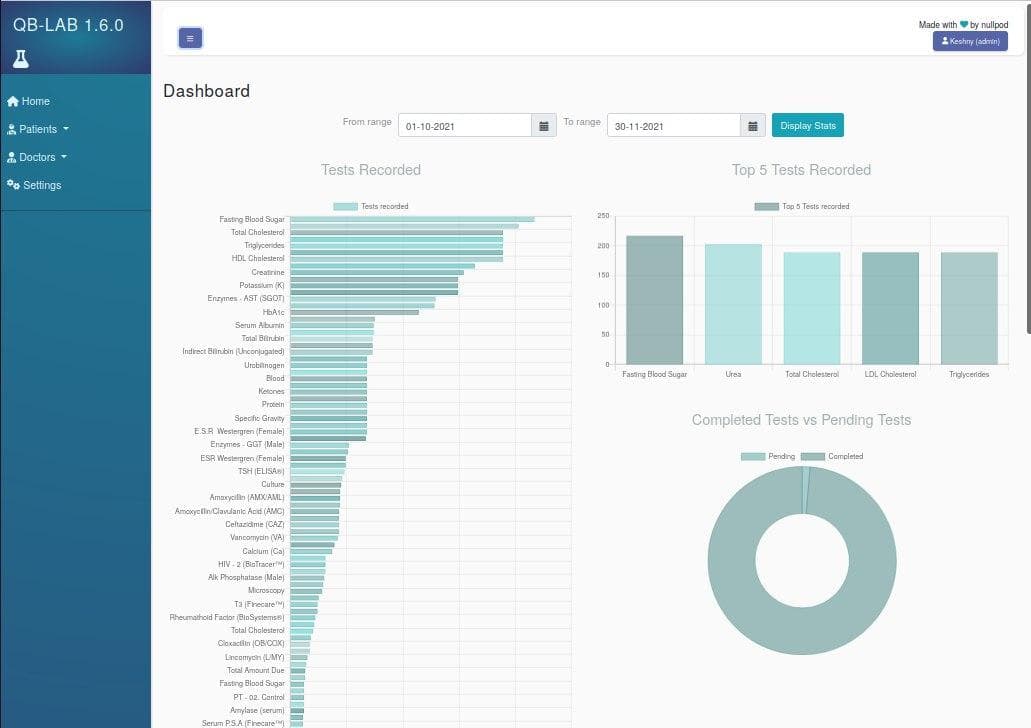Screen dimensions: 1031x728
Task: Open Settings from the sidebar
Action: click(41, 185)
